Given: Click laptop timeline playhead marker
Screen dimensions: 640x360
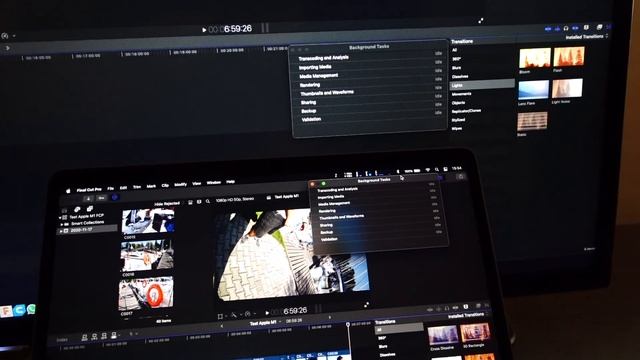Looking at the screenshot, I should click(x=348, y=324).
